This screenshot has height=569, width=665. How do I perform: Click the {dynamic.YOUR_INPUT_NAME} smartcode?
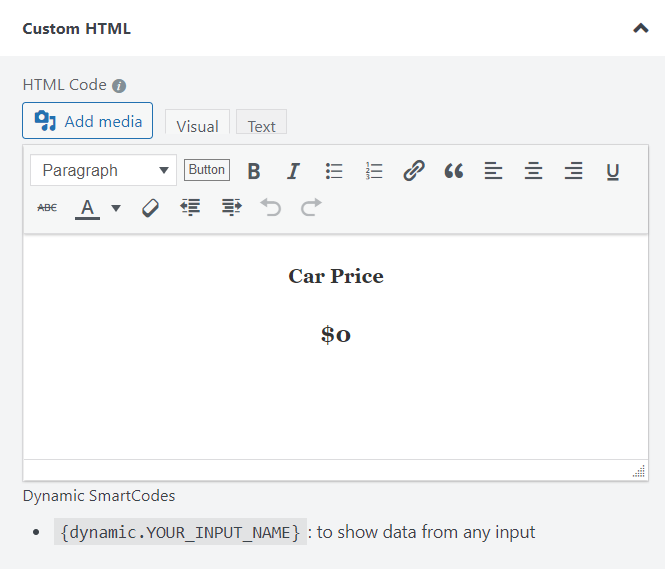(180, 532)
